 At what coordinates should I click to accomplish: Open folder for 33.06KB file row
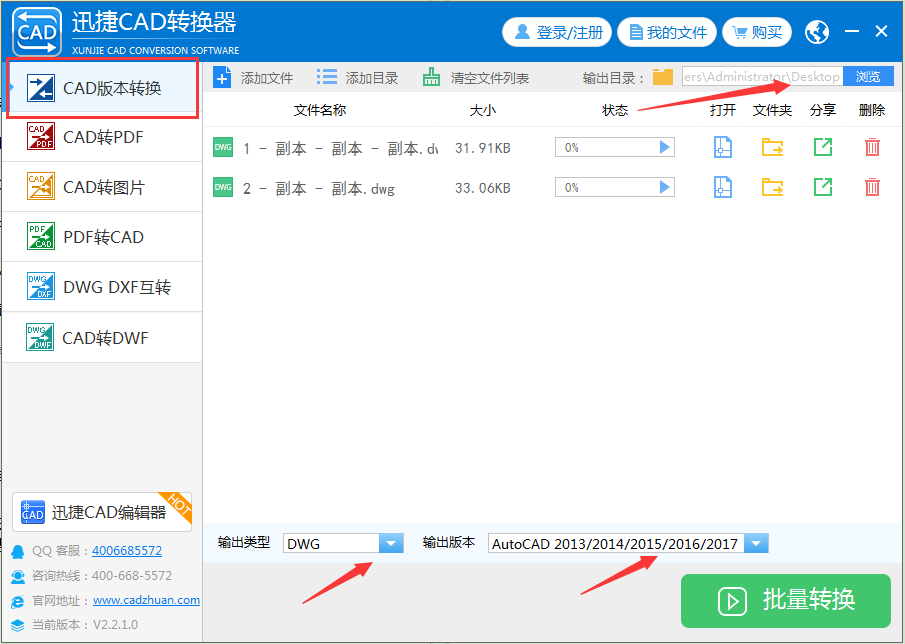click(x=772, y=187)
